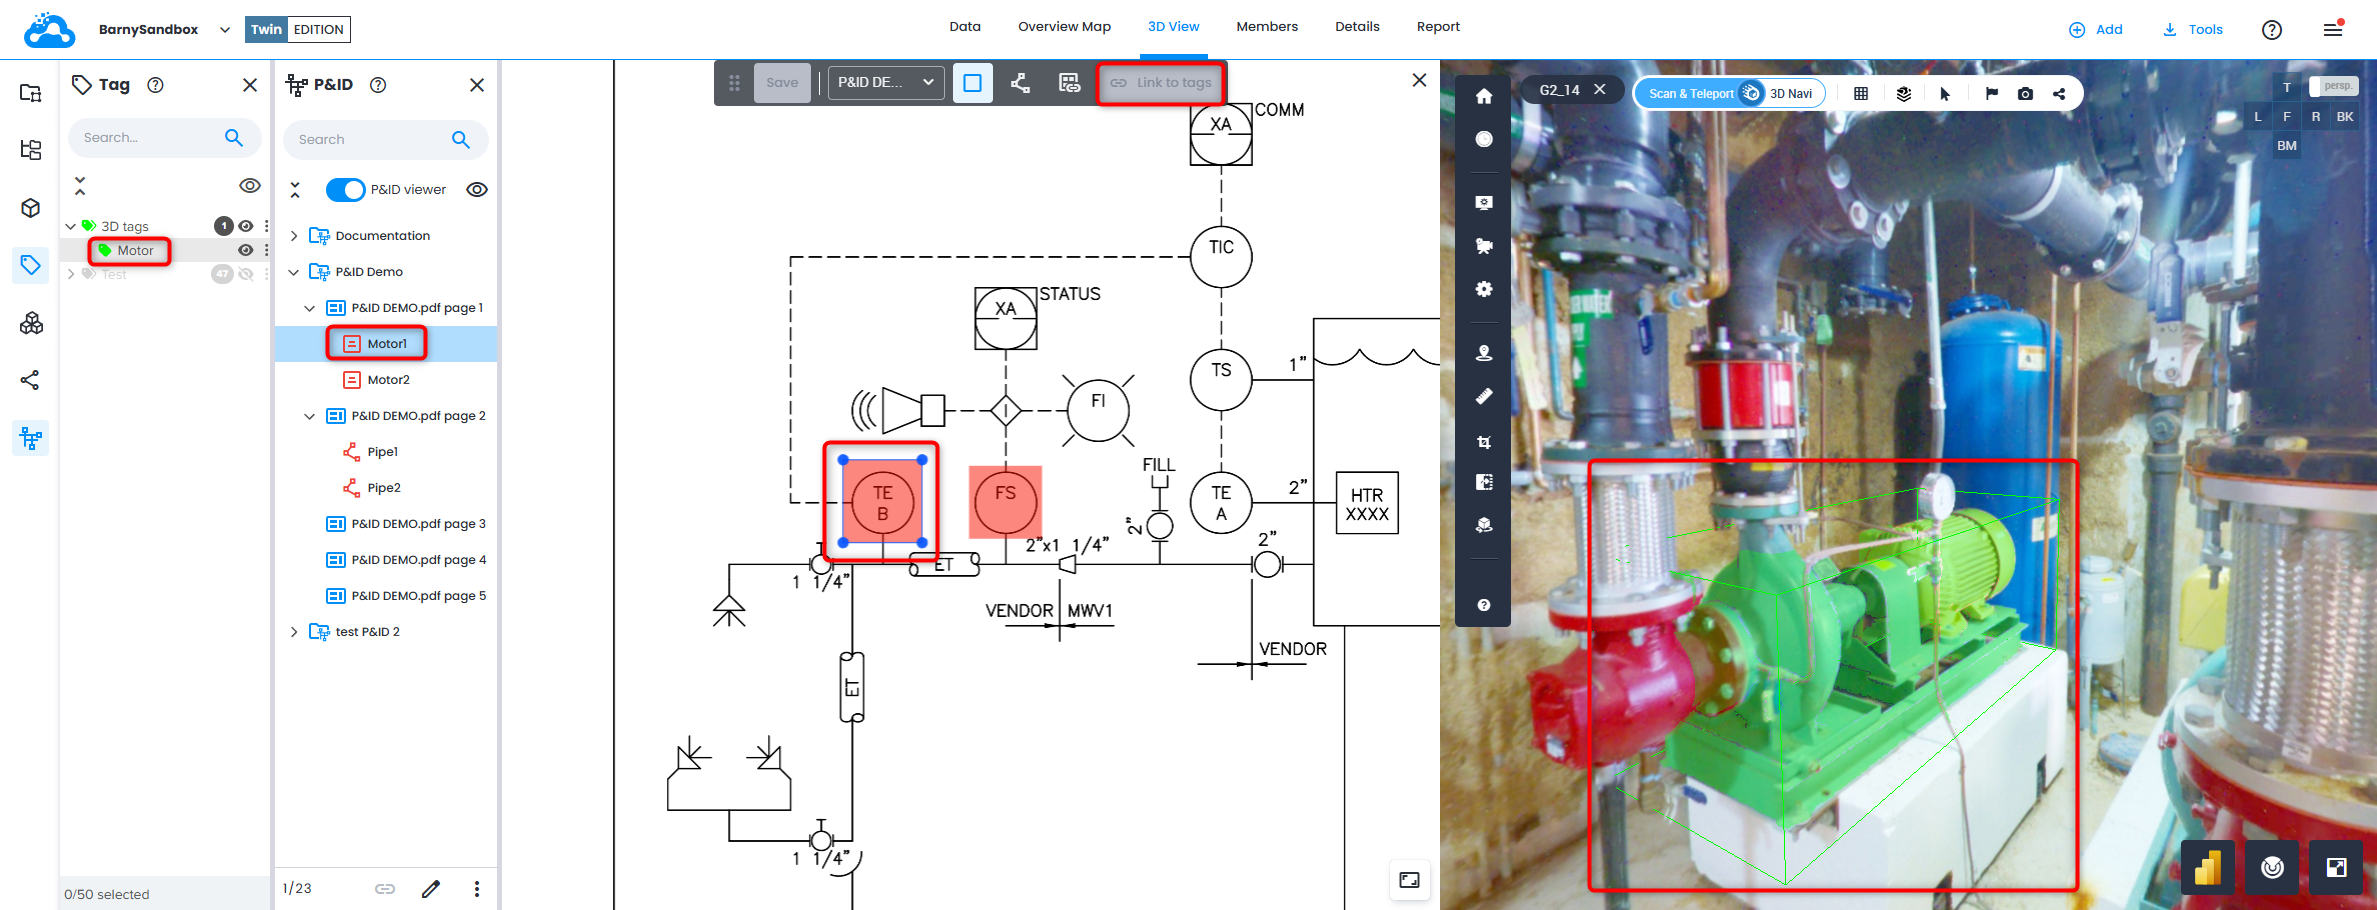Open the layers icon in 3D view toolbar
The height and width of the screenshot is (910, 2377).
pyautogui.click(x=1903, y=94)
